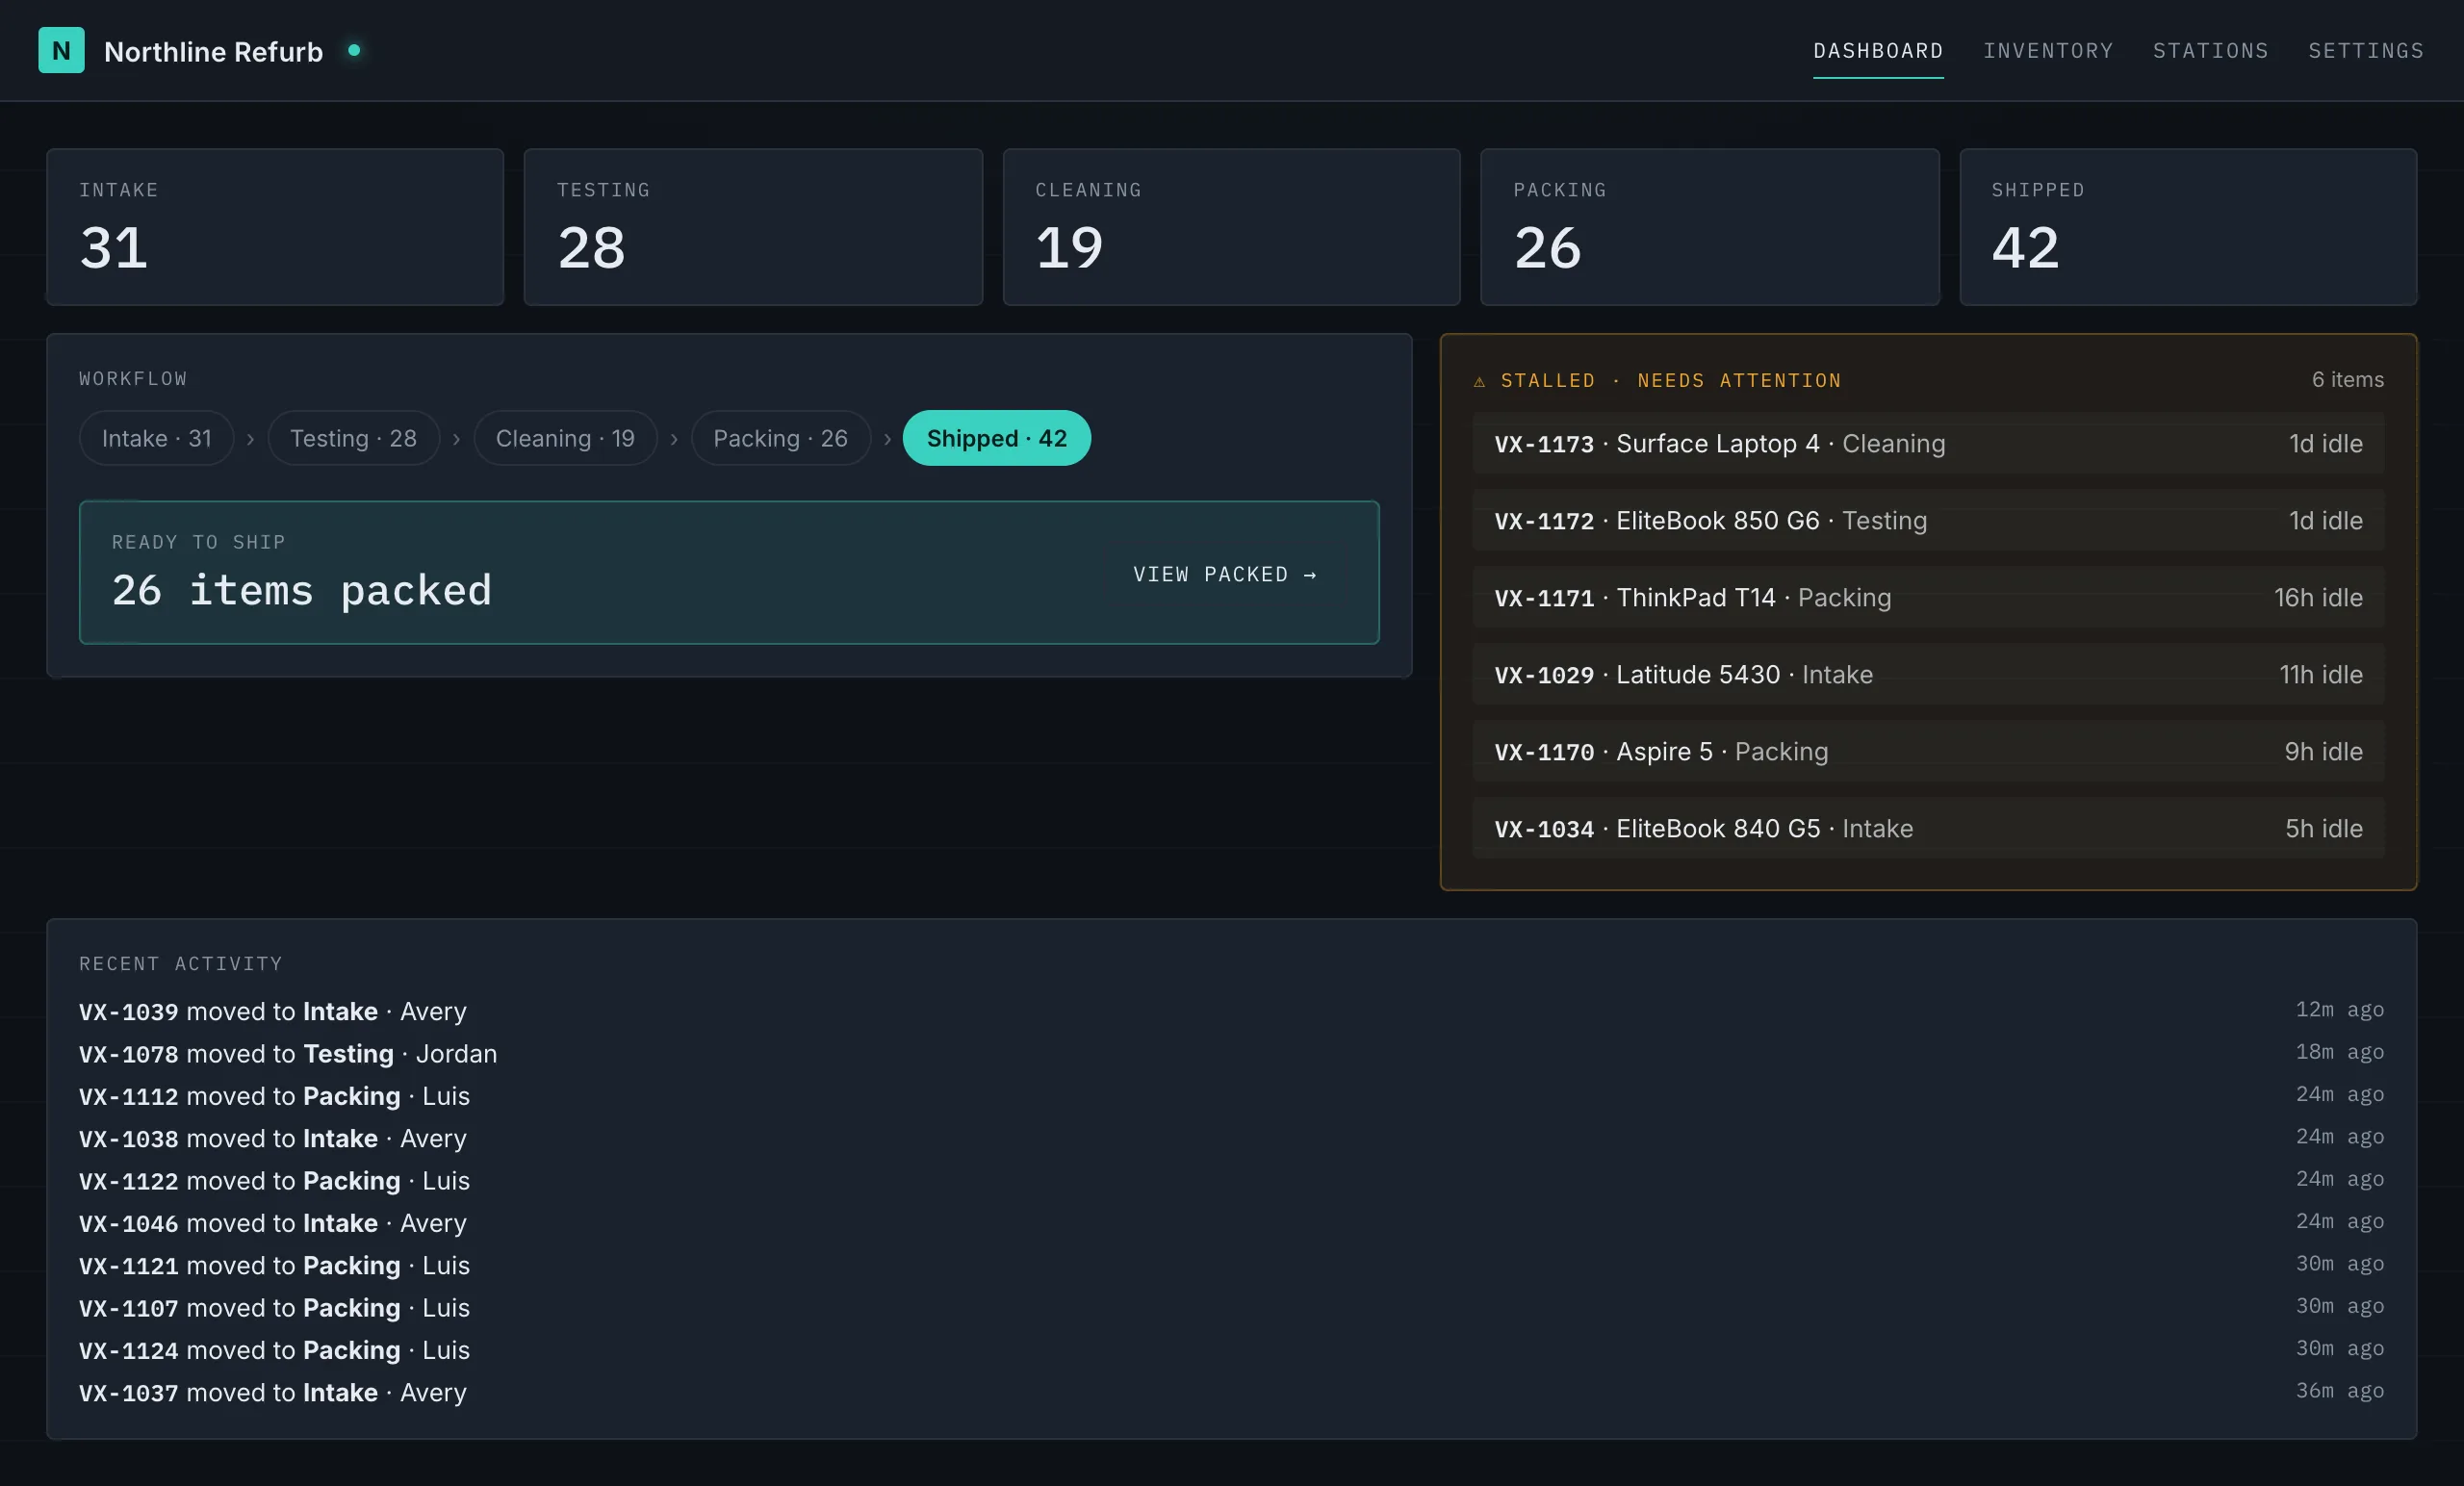Click activity row VX-1038 moved to Intake

1231,1138
